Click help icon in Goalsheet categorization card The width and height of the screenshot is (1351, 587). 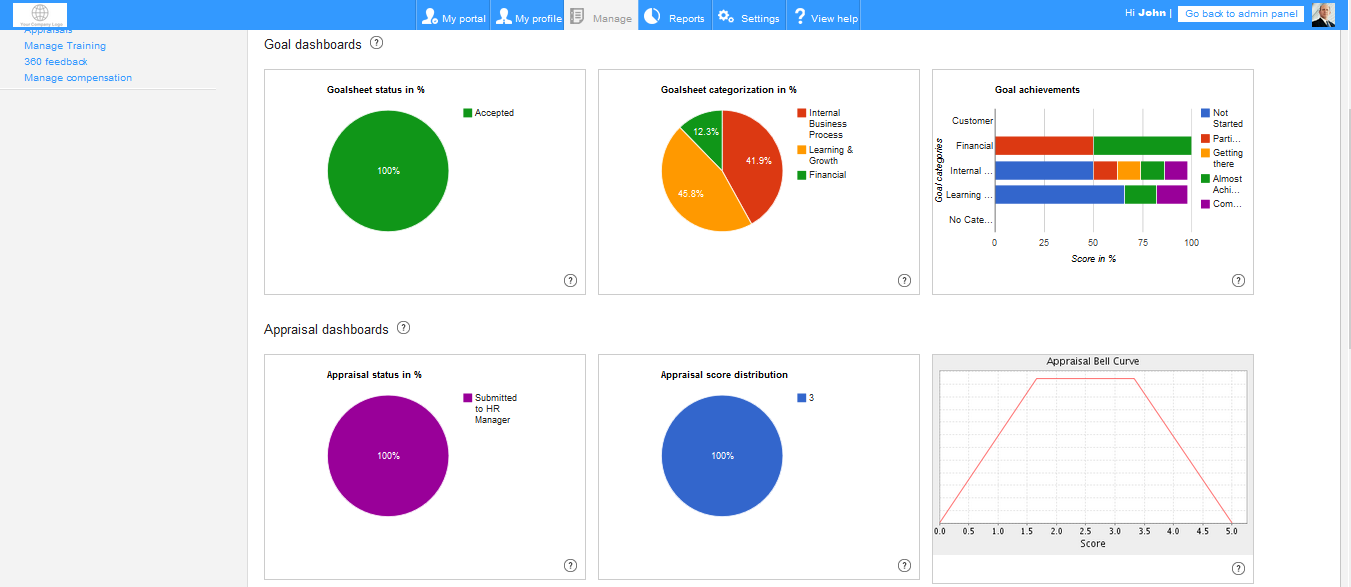tap(904, 281)
